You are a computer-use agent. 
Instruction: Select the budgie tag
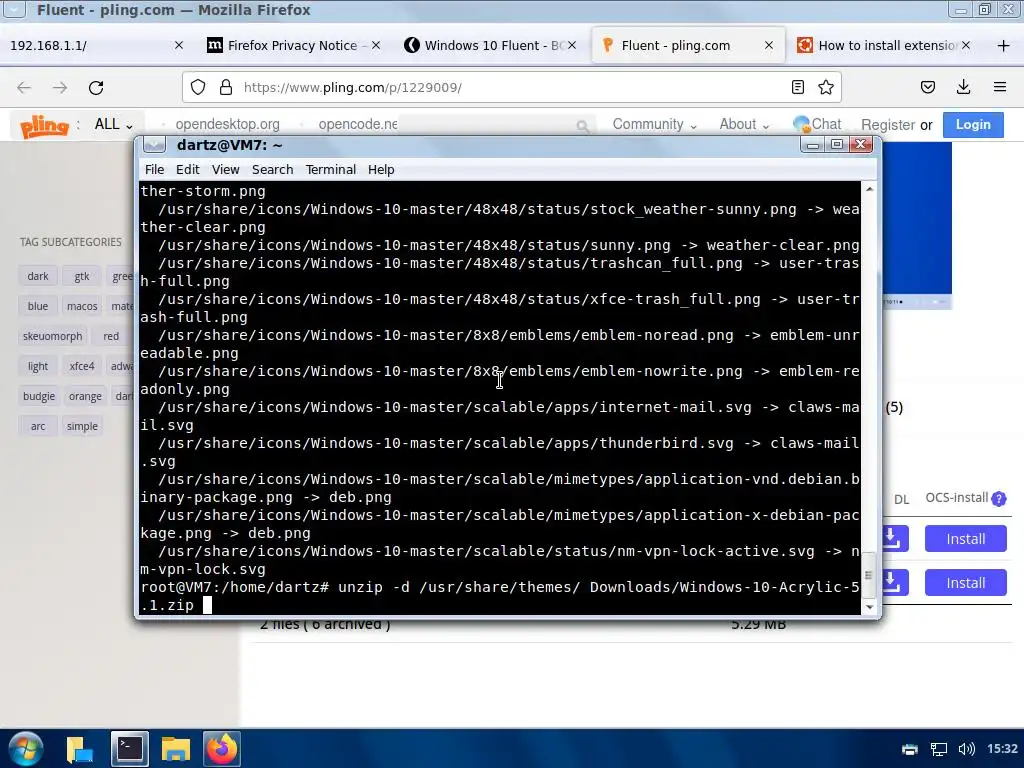coord(39,396)
